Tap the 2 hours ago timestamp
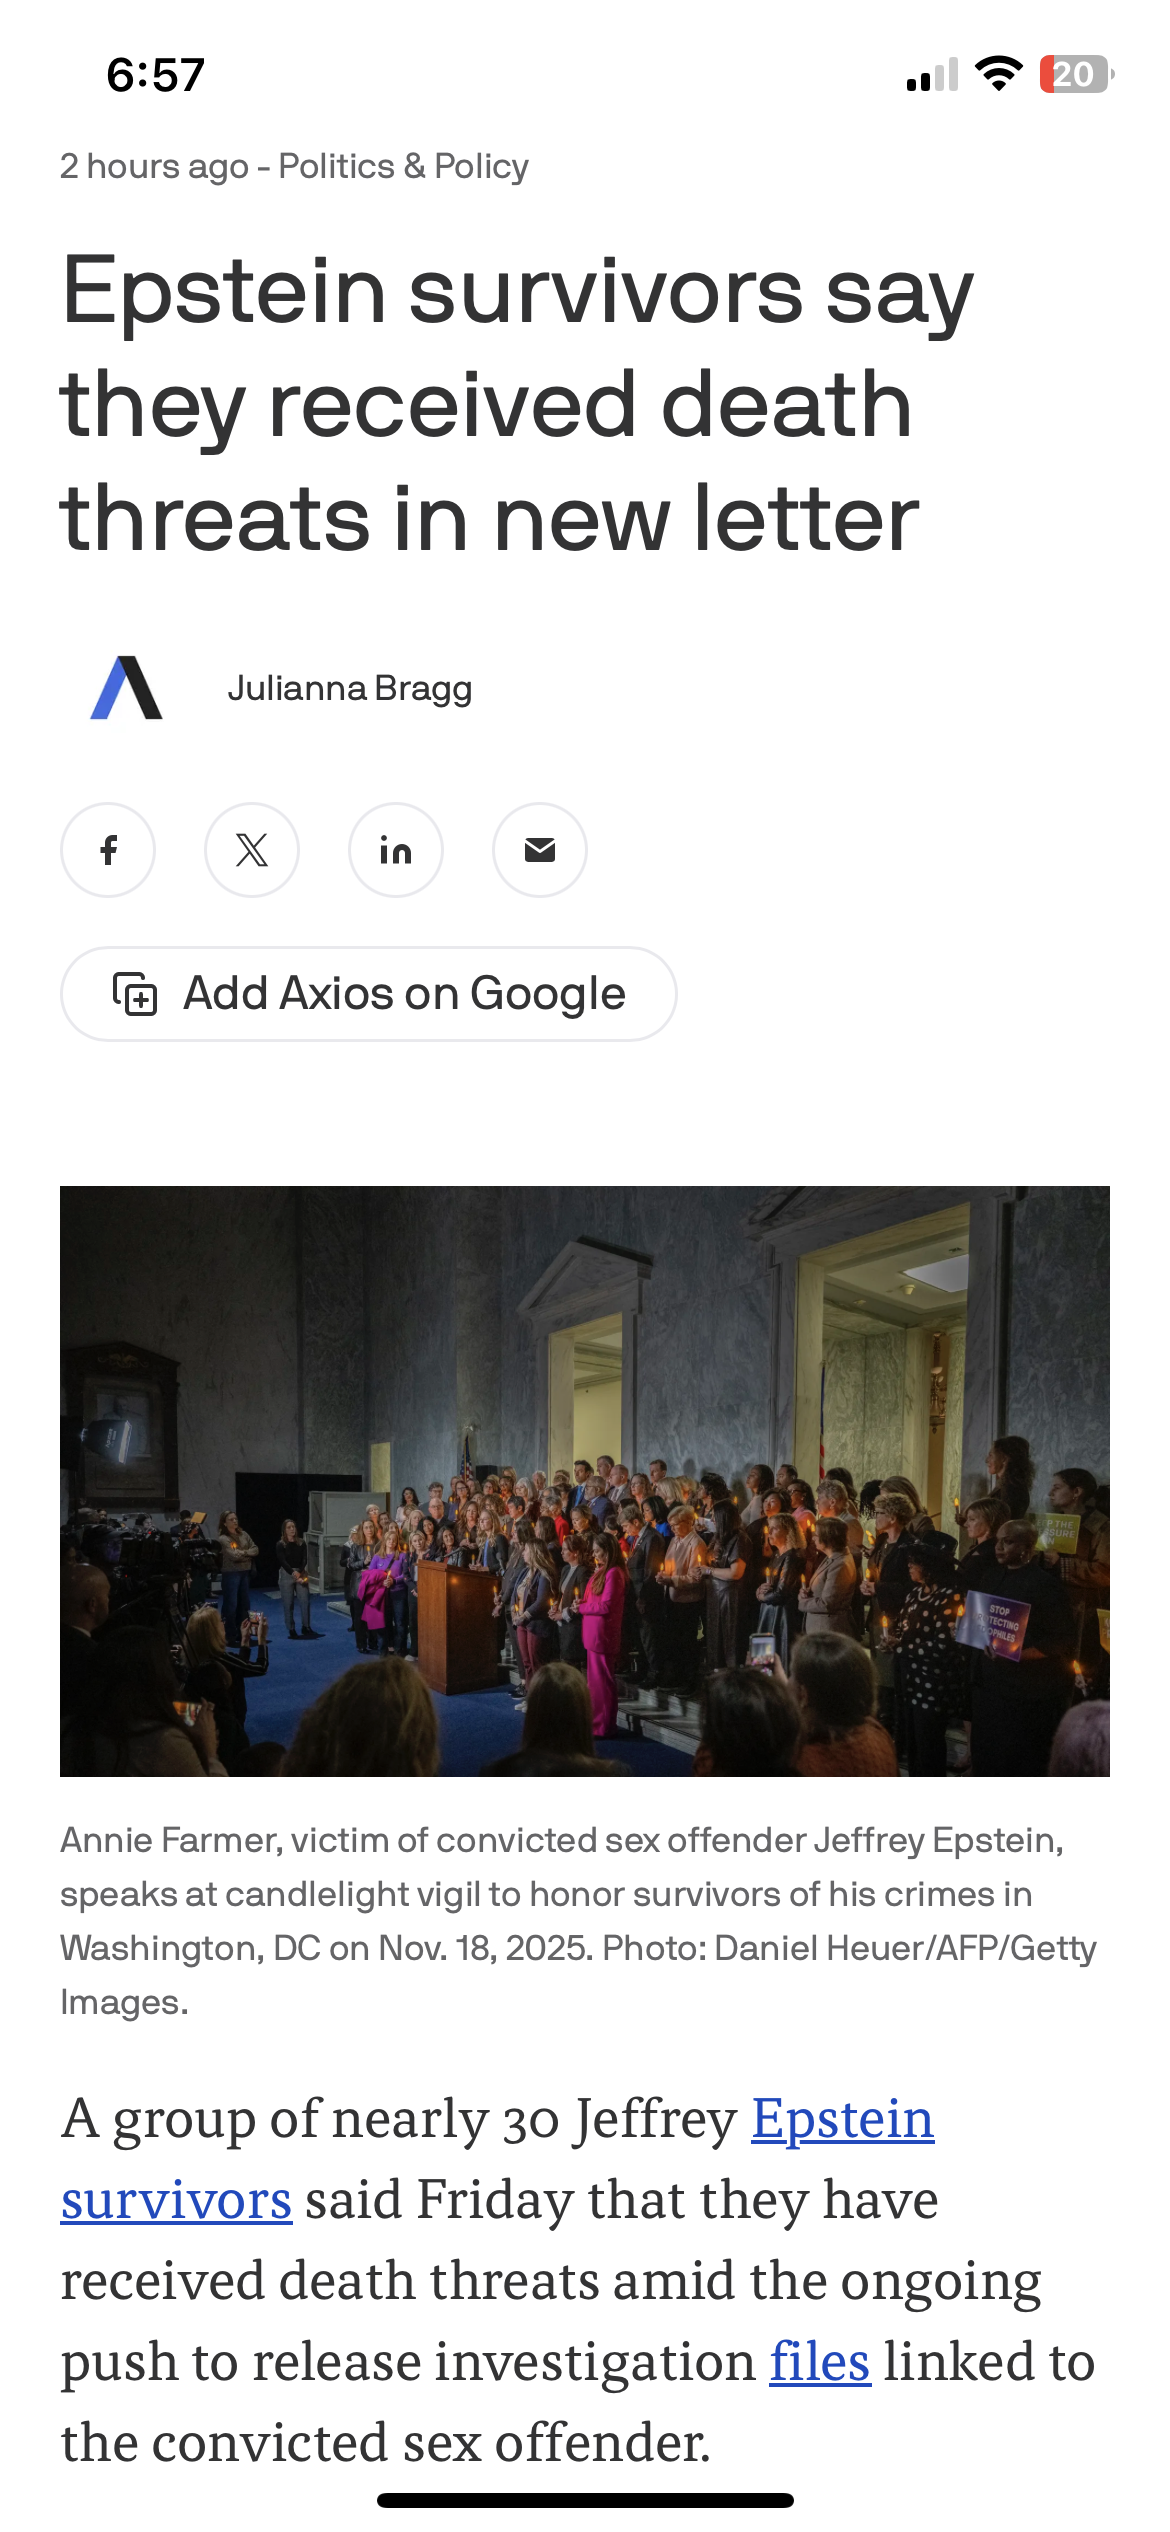This screenshot has height=2532, width=1170. click(154, 166)
